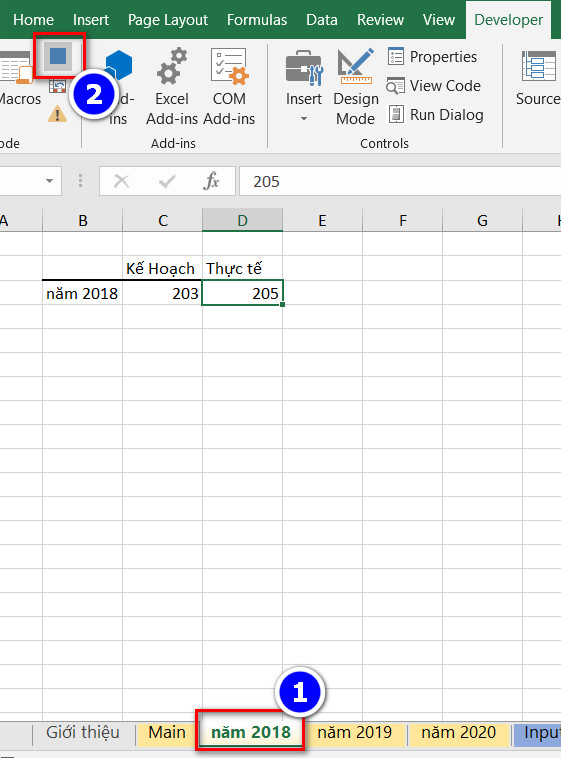Screen dimensions: 561x758
Task: Switch to the Main sheet tab
Action: pos(167,732)
